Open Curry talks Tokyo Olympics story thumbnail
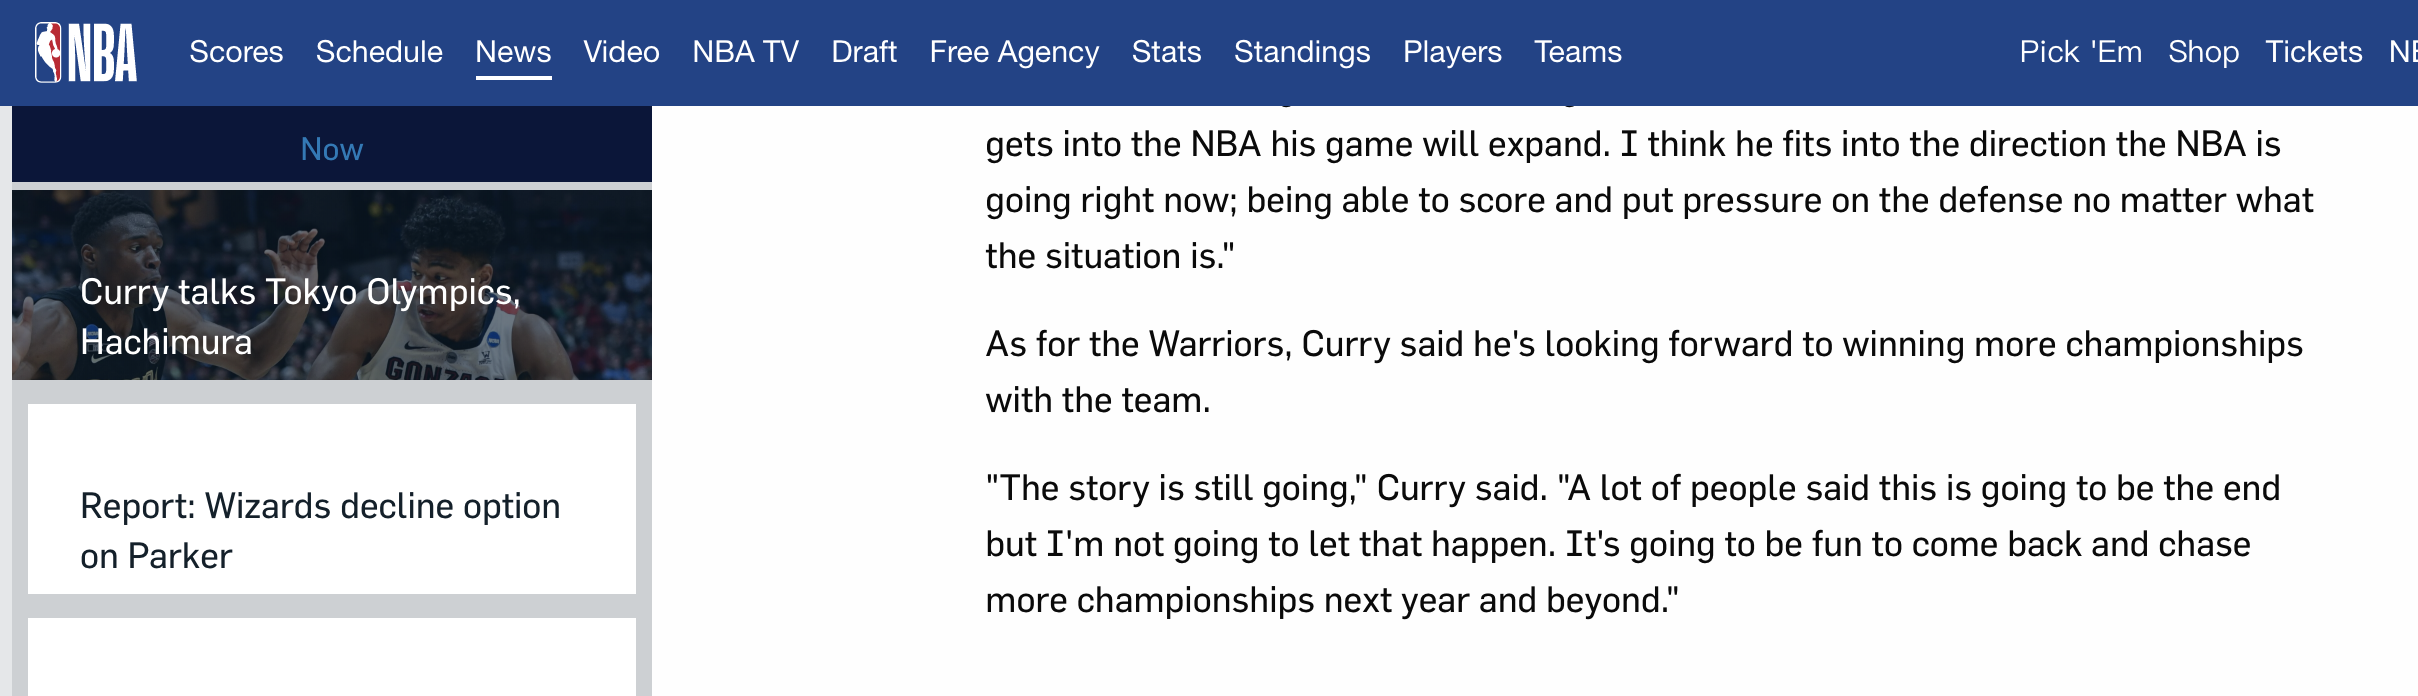The height and width of the screenshot is (696, 2418). pos(332,285)
